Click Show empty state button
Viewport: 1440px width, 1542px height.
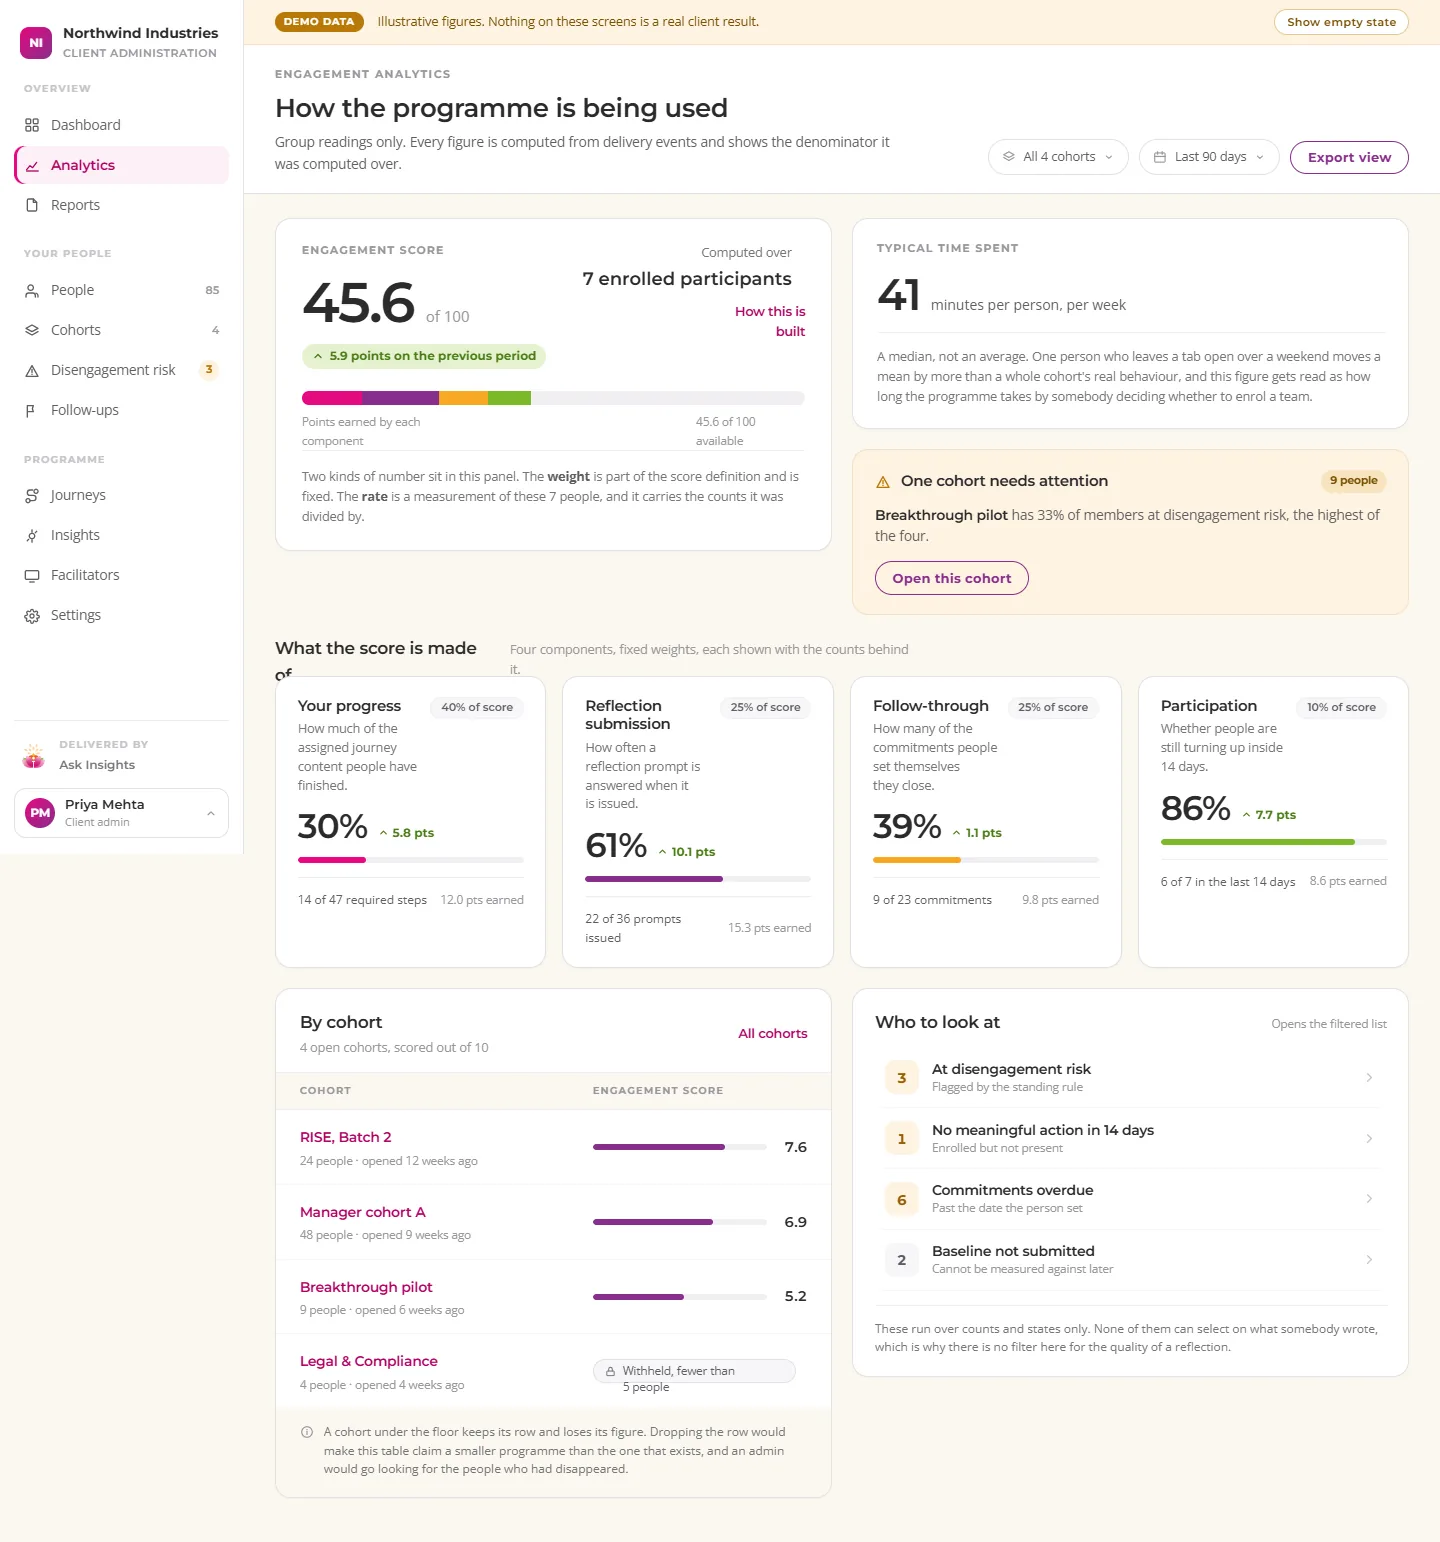(1341, 22)
